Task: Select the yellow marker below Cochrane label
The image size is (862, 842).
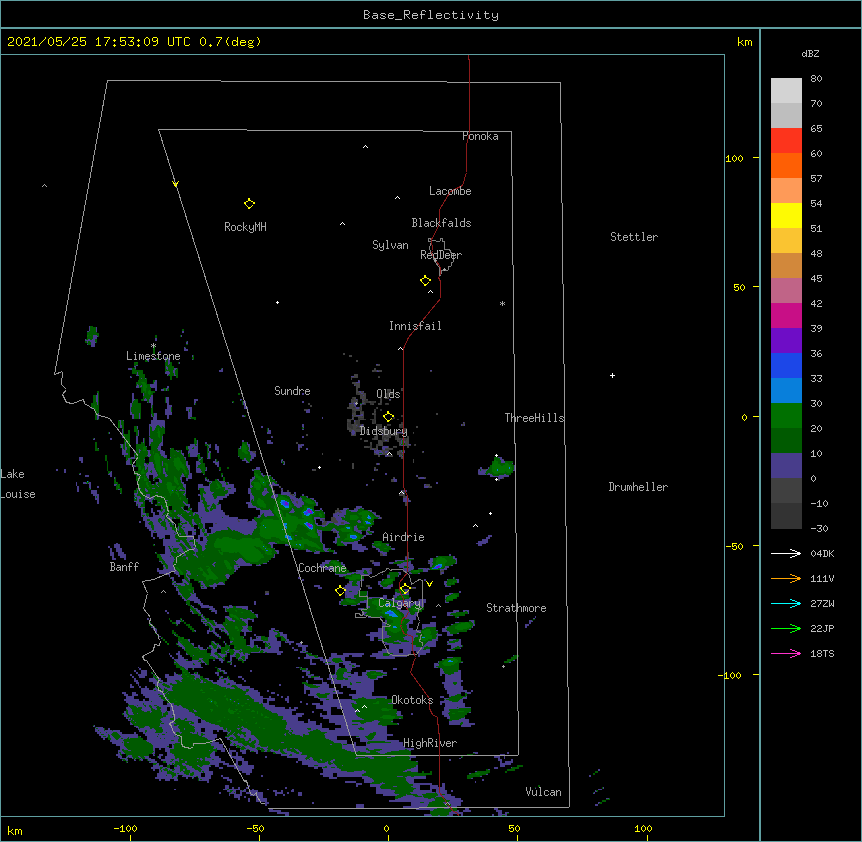Action: click(x=340, y=591)
